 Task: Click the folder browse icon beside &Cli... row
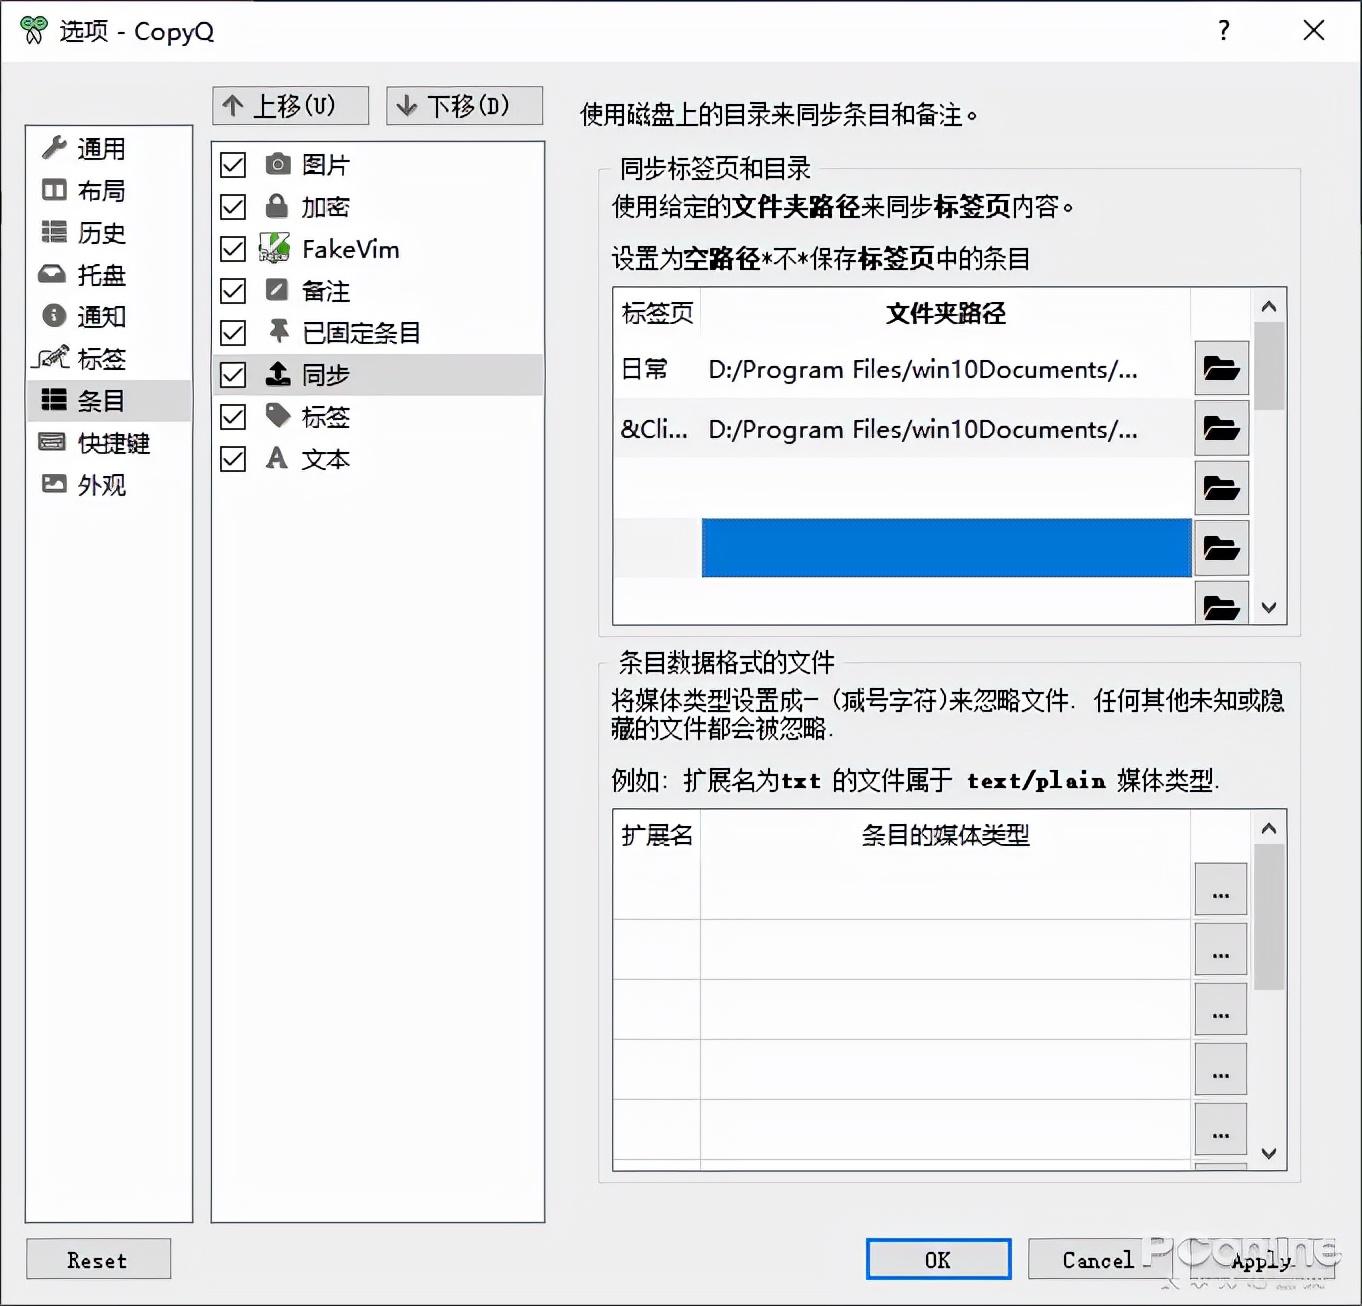click(1221, 428)
